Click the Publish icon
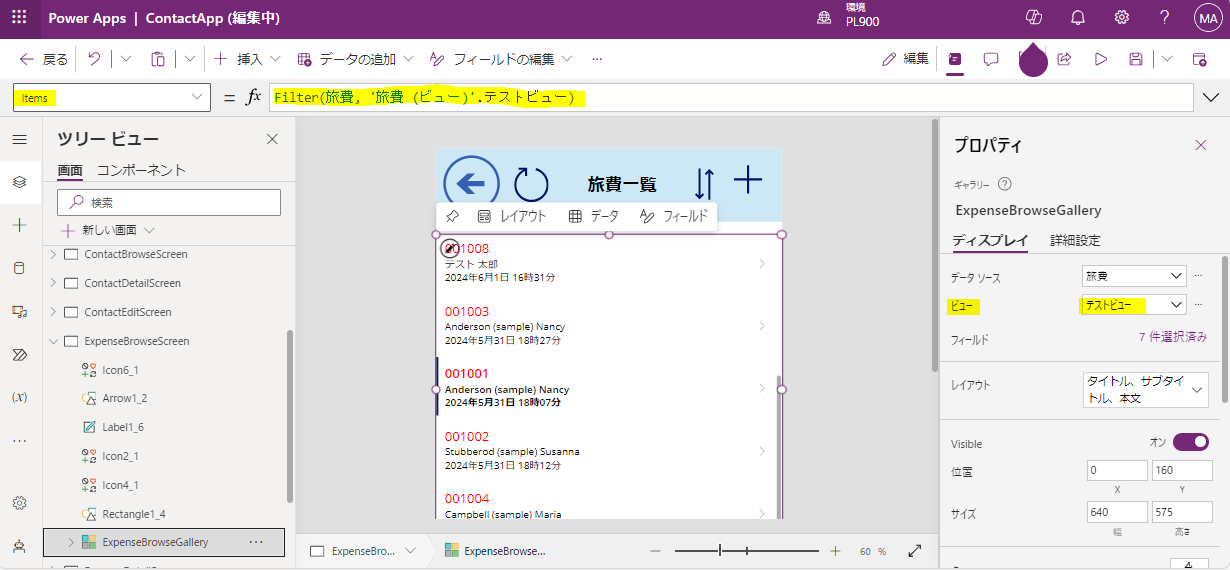This screenshot has width=1230, height=570. (x=1200, y=59)
